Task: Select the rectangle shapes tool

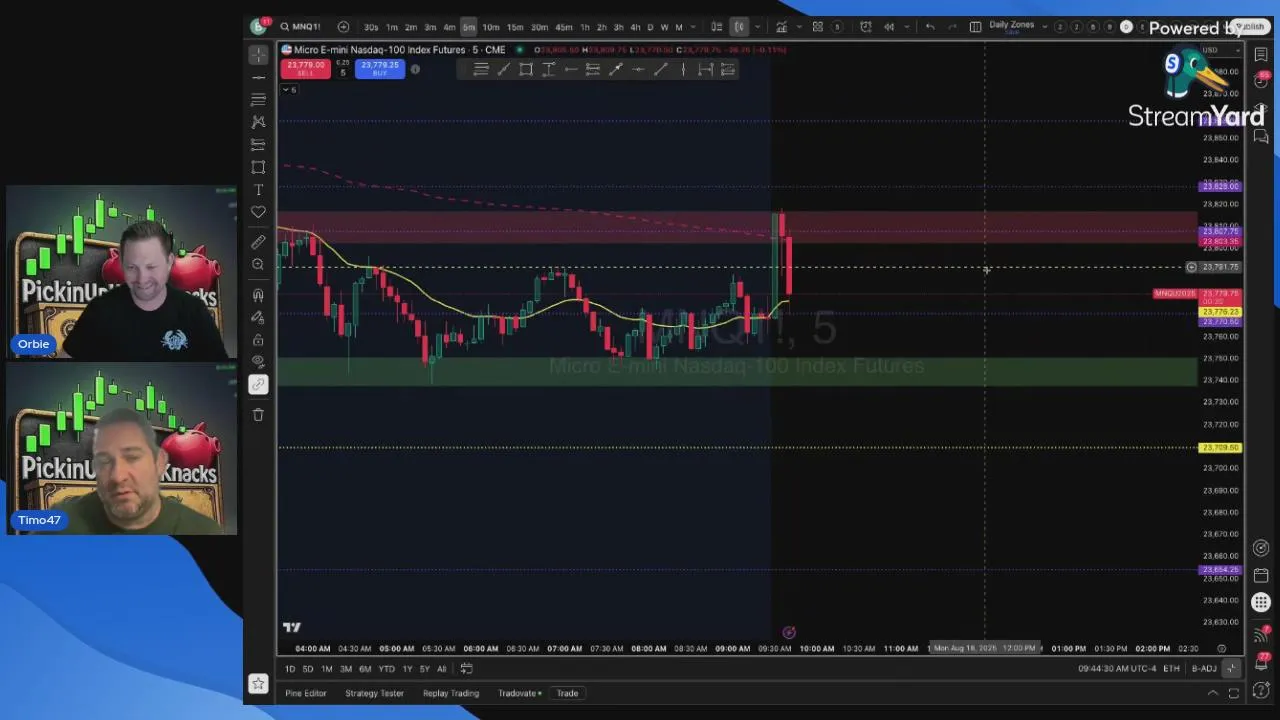Action: click(x=258, y=167)
